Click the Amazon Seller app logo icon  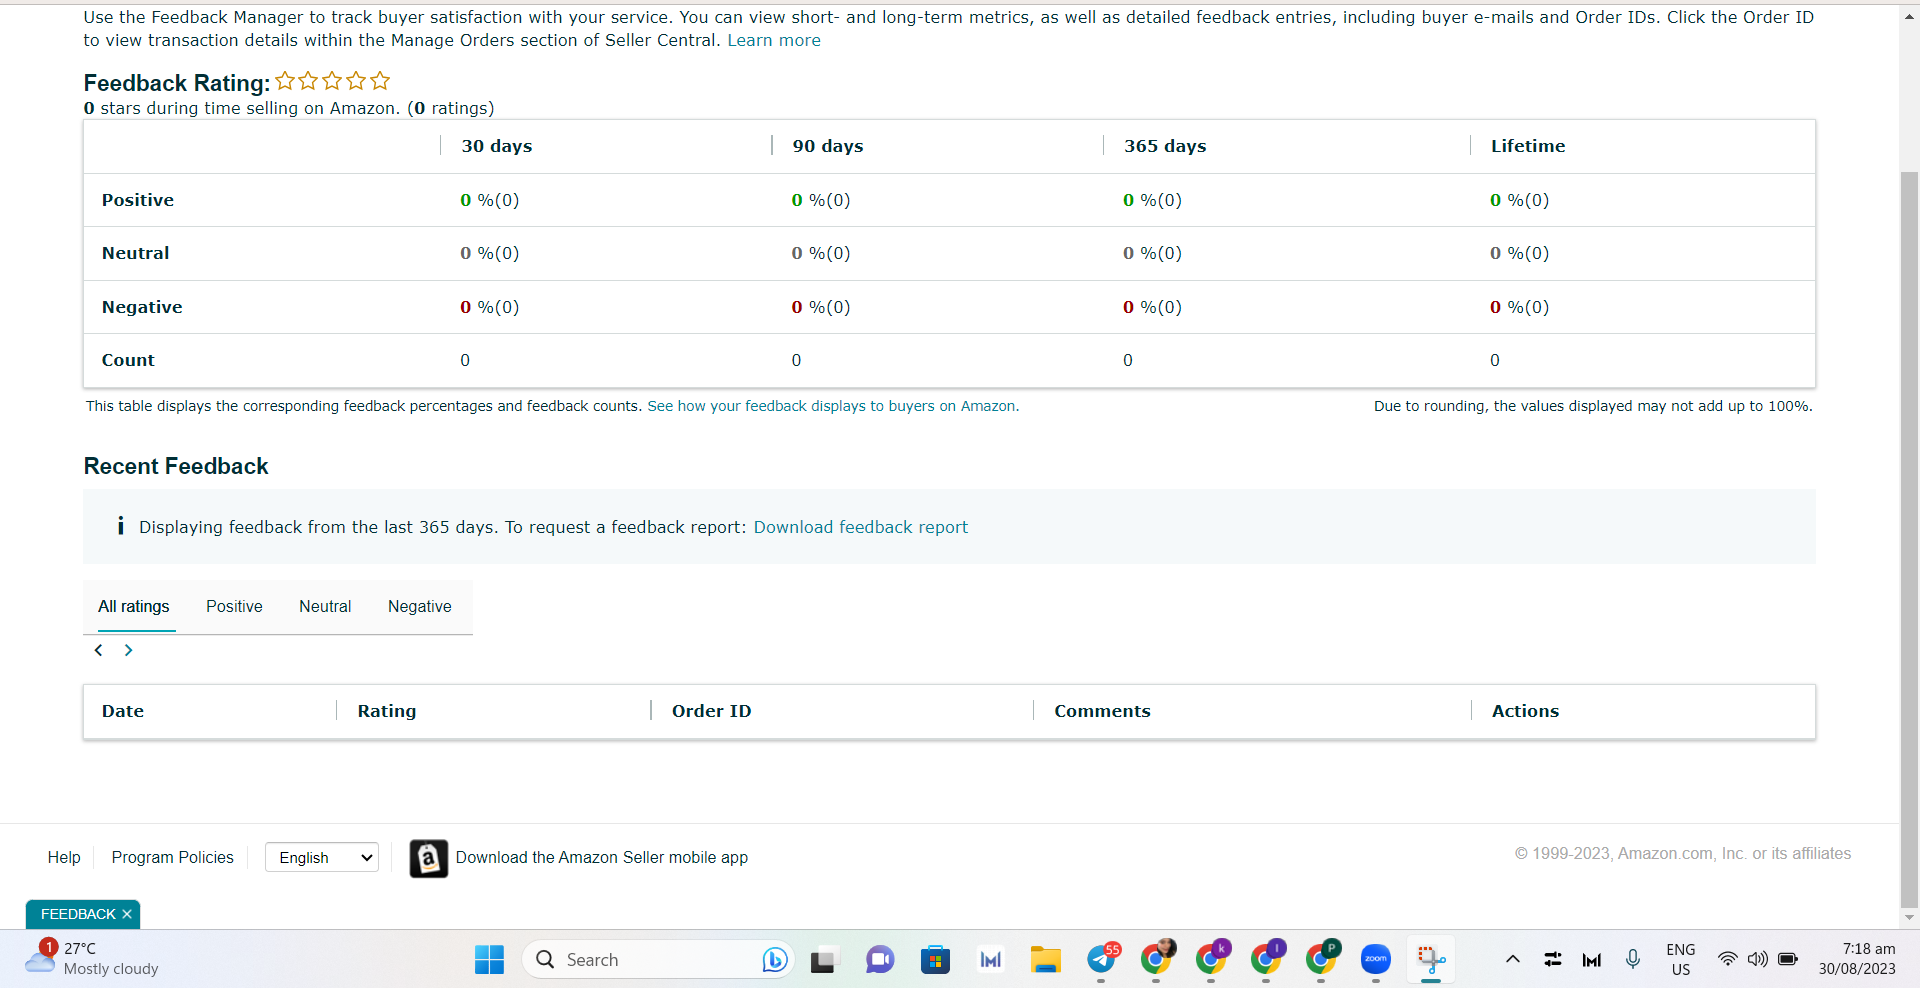(x=429, y=858)
